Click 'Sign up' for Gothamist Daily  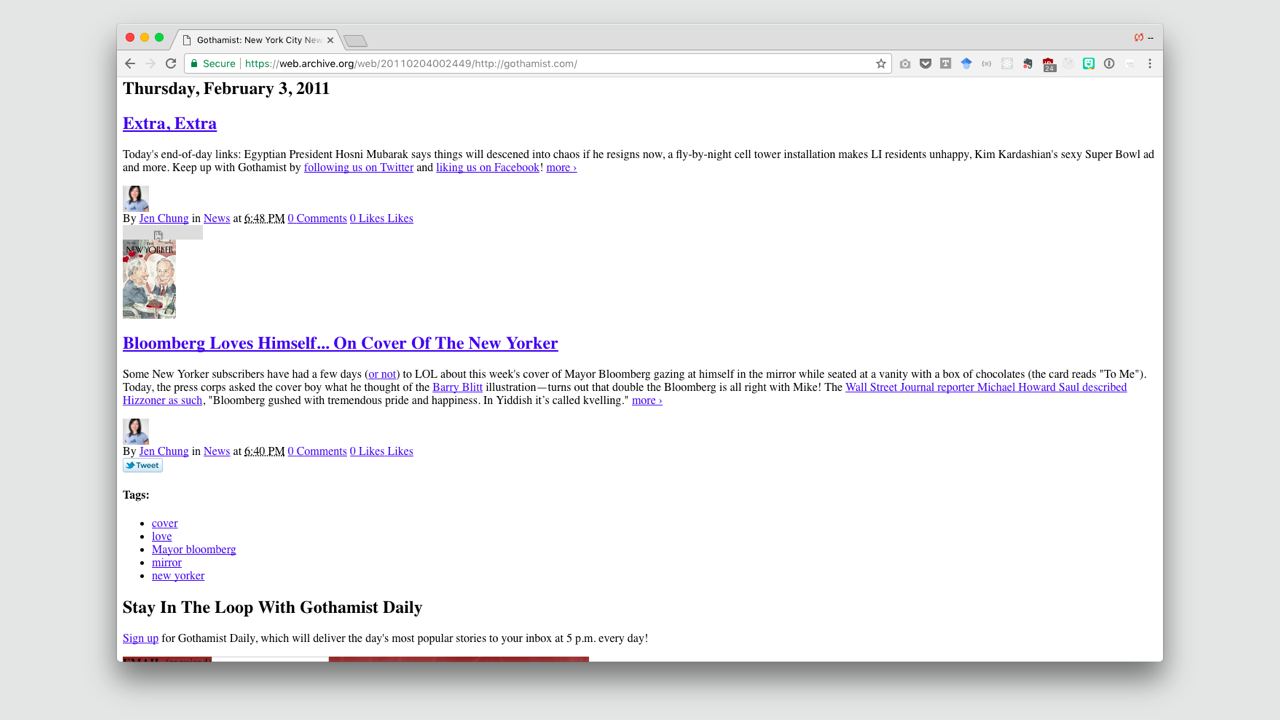[x=141, y=638]
